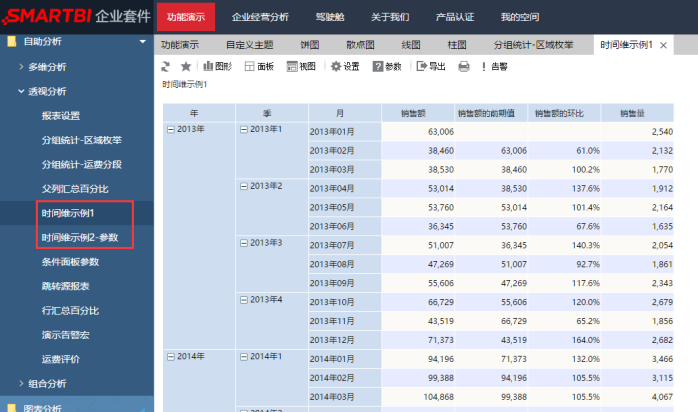This screenshot has height=412, width=698.
Task: Close the 时间维示例1 tab
Action: tap(663, 45)
